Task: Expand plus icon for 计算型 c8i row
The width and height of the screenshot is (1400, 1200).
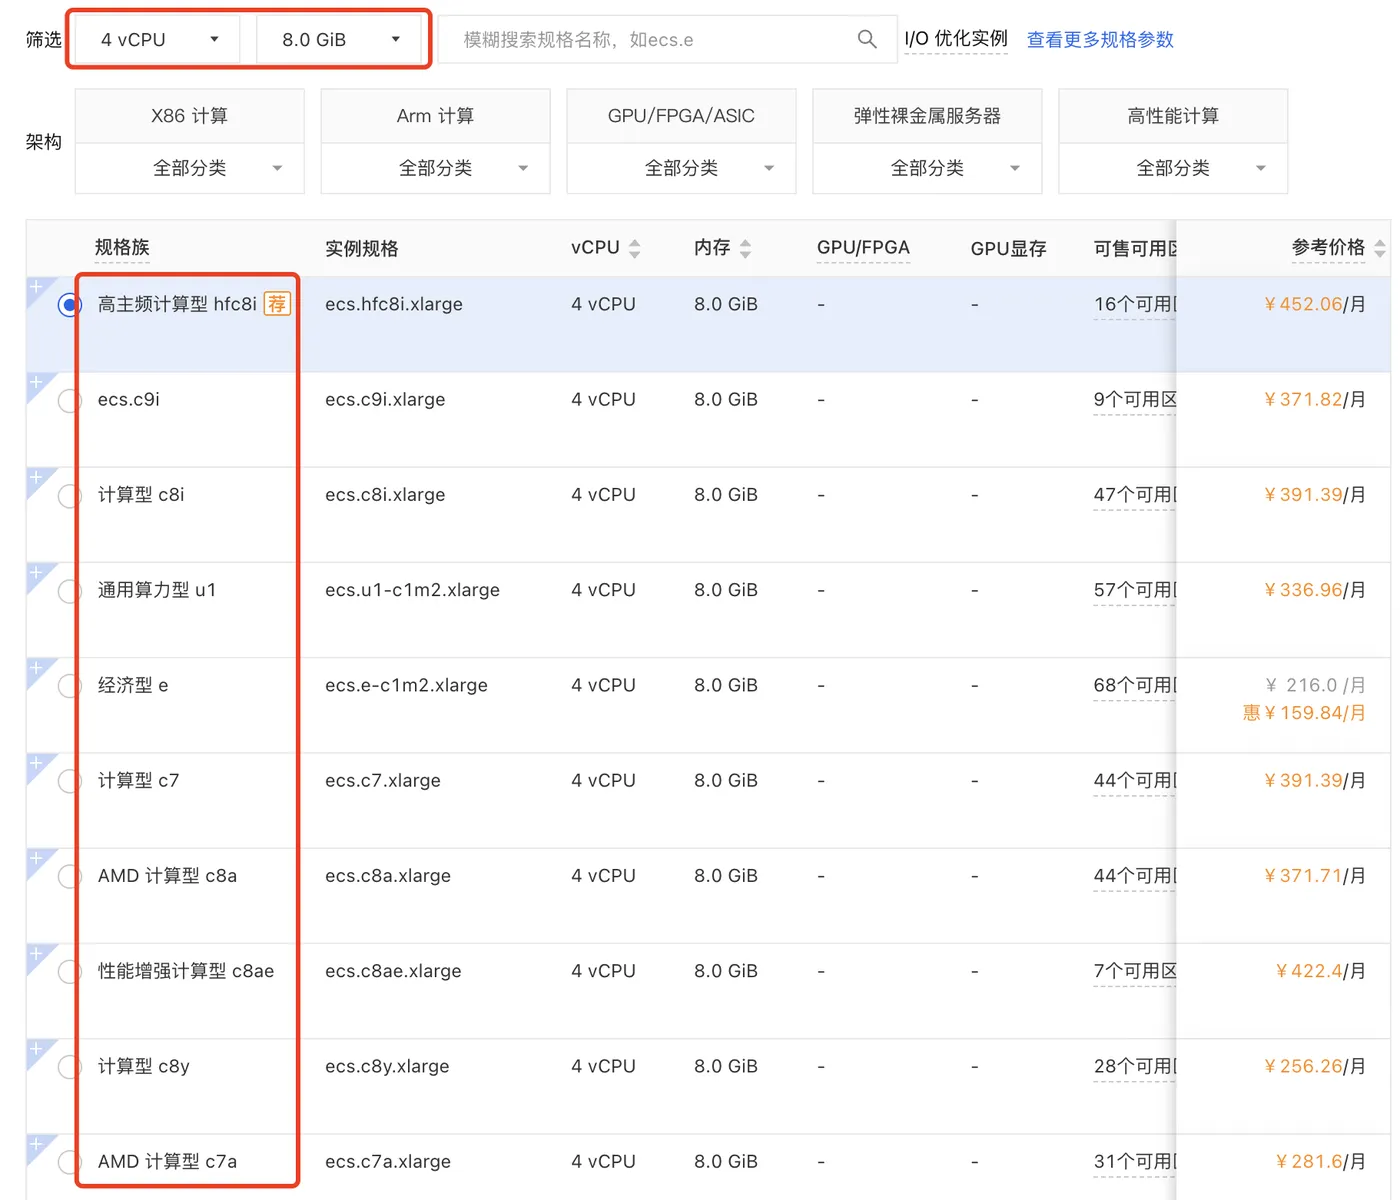Action: [36, 477]
